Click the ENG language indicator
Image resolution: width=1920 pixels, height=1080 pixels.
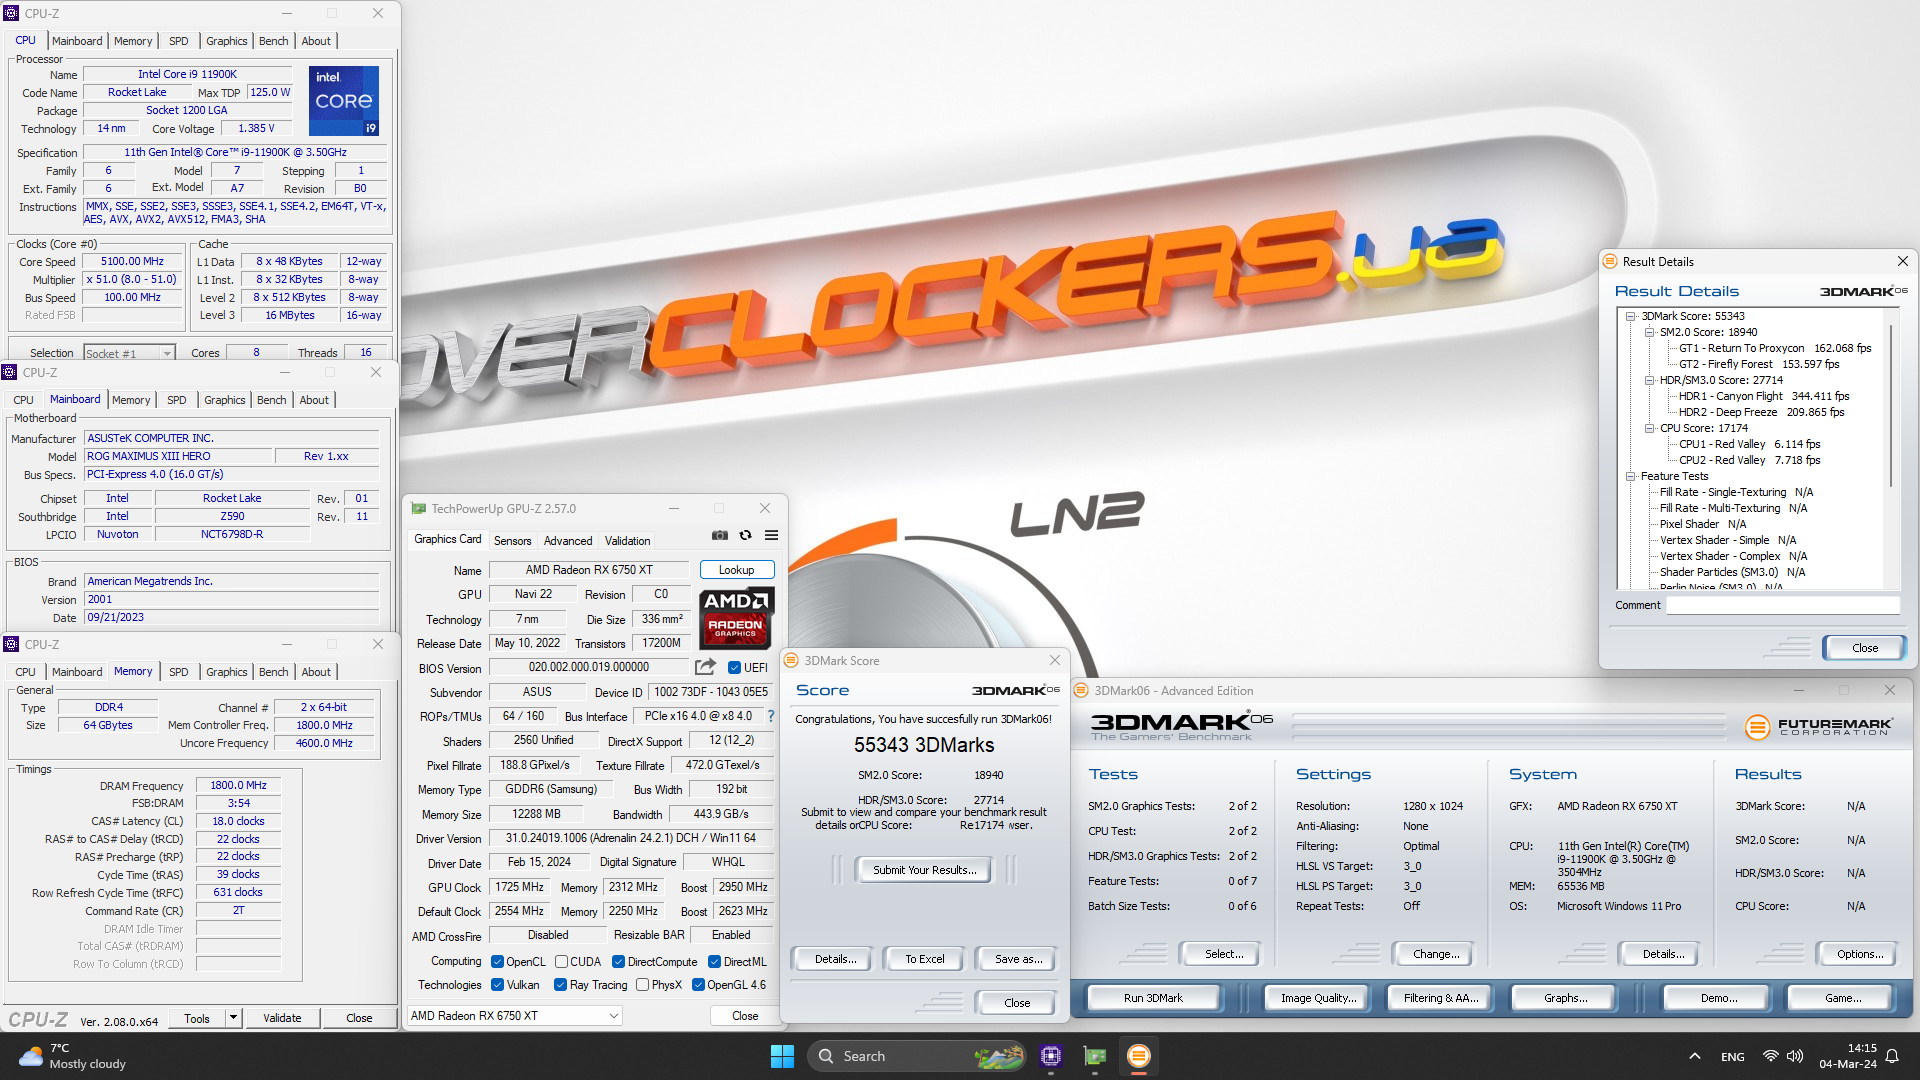(1733, 1056)
